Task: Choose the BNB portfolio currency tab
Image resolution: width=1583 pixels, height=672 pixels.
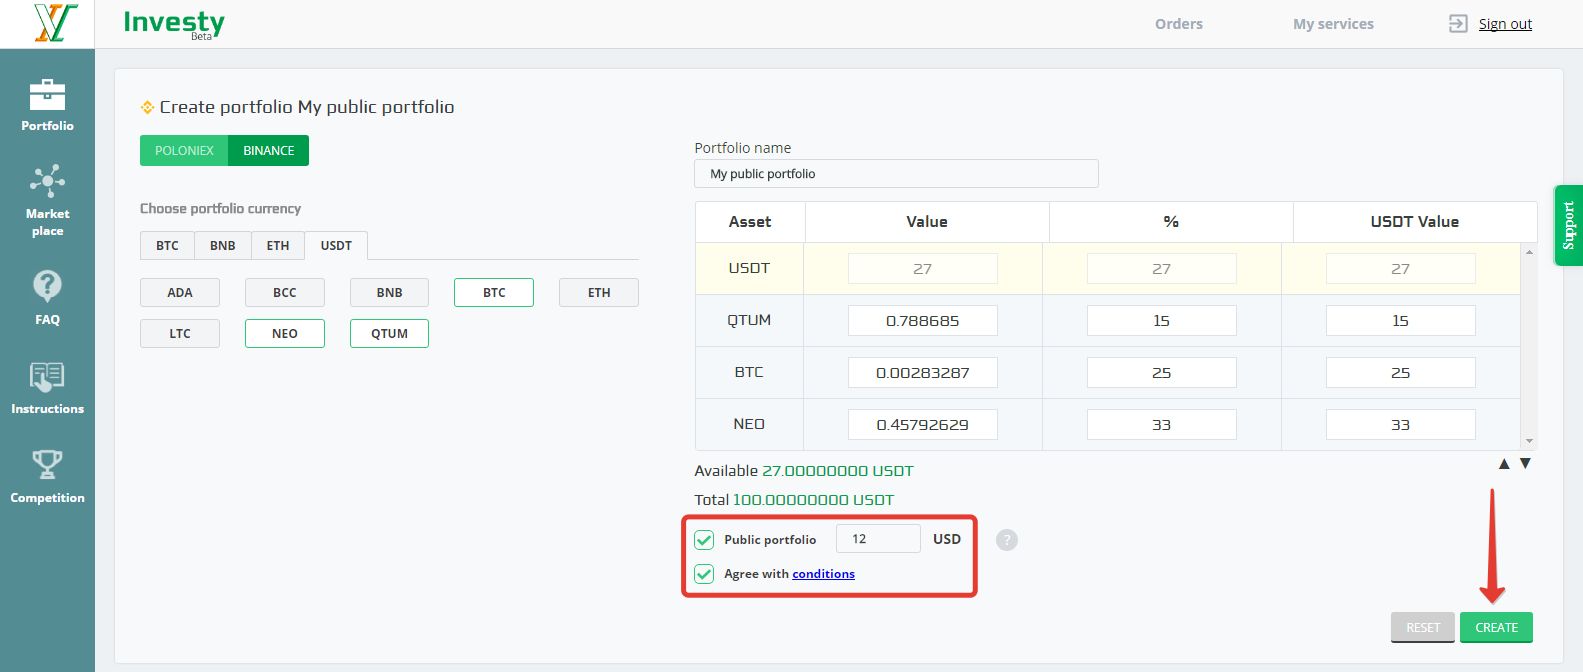Action: pos(223,246)
